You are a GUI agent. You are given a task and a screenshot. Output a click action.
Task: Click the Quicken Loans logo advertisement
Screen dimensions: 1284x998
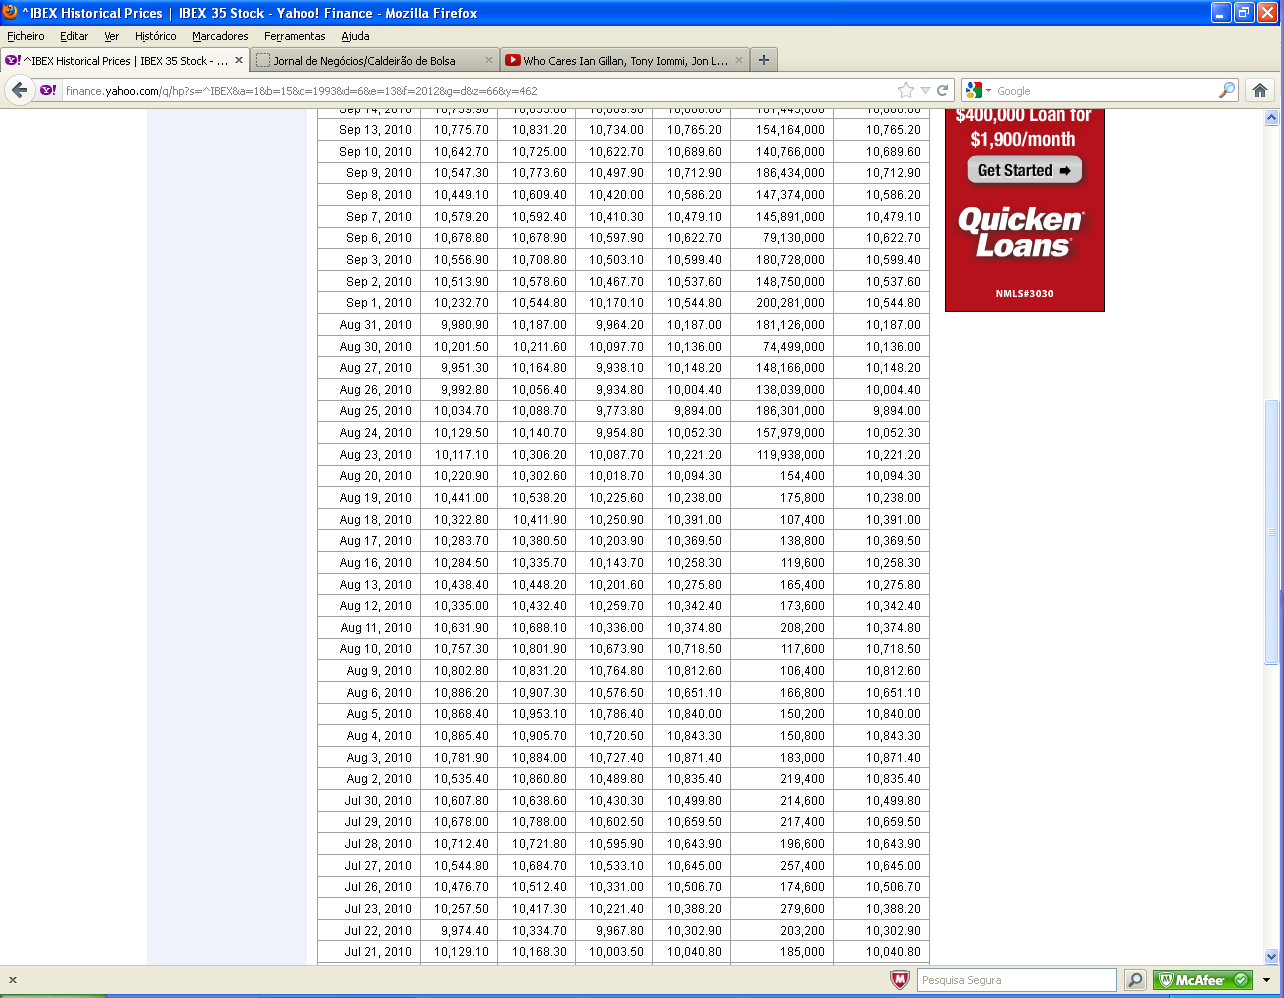point(1022,233)
